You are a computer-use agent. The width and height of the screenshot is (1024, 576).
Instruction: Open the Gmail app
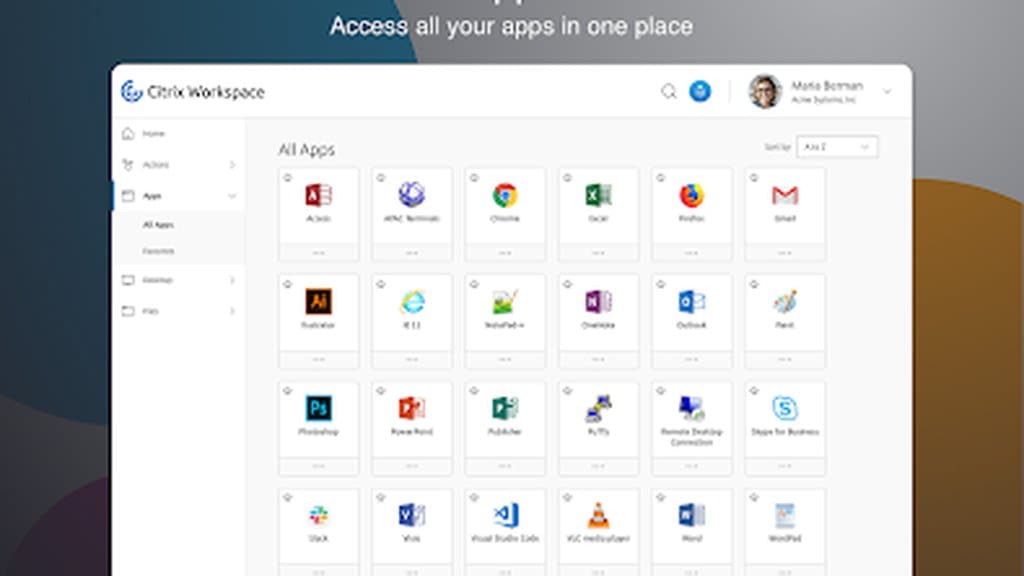[x=785, y=195]
